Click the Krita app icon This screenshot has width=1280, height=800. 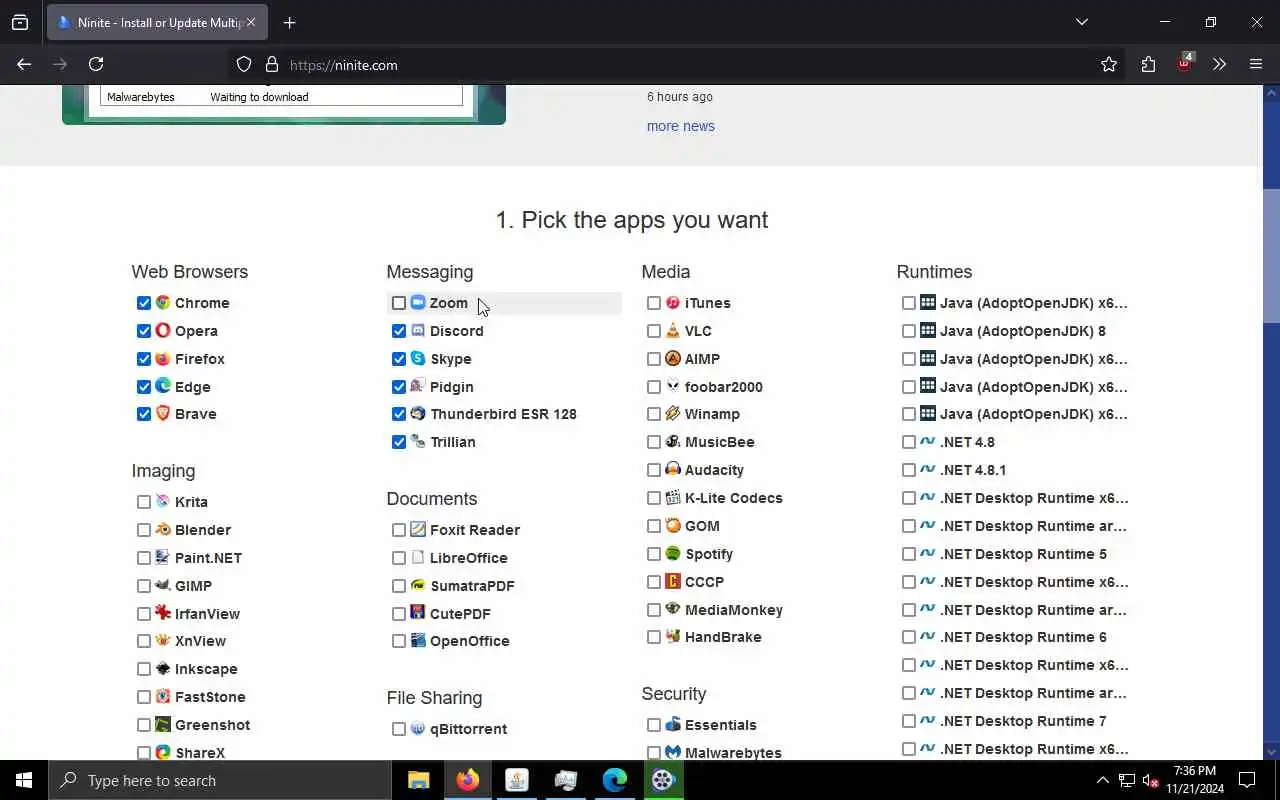[x=163, y=501]
